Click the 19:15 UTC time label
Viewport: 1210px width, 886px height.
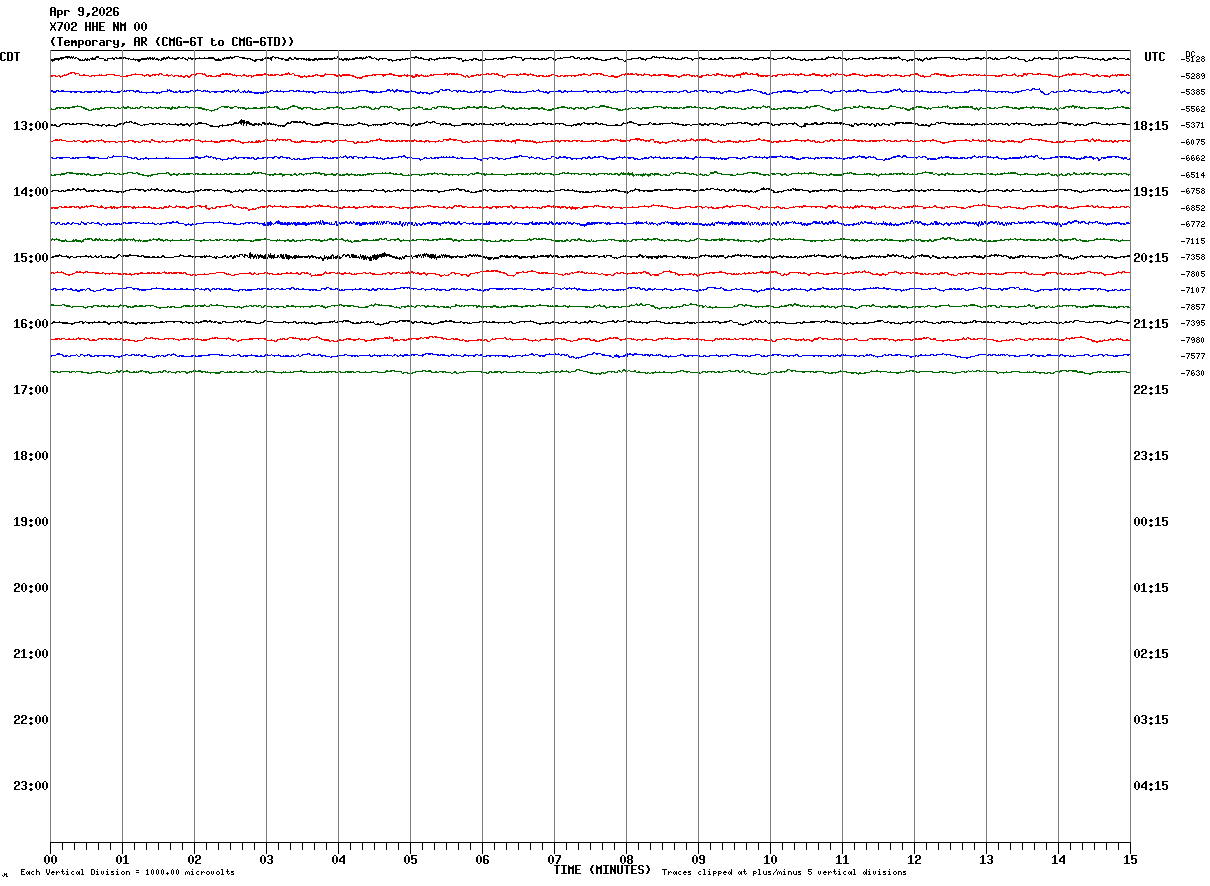[1151, 192]
